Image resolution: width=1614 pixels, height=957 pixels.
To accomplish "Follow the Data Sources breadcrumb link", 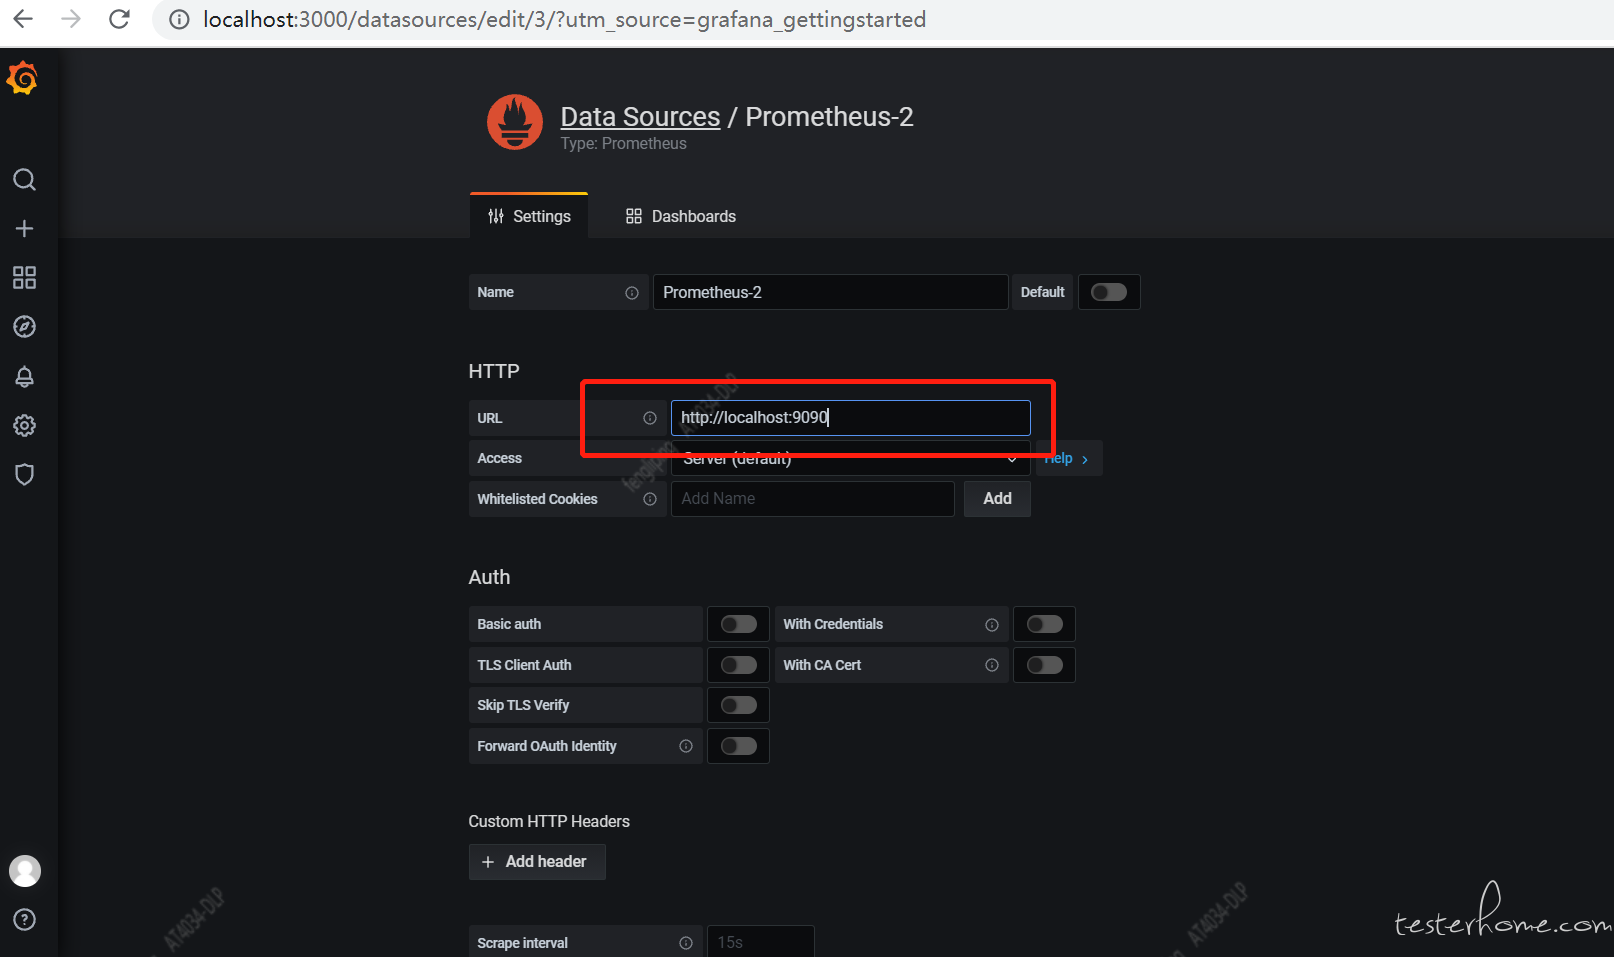I will (x=640, y=117).
